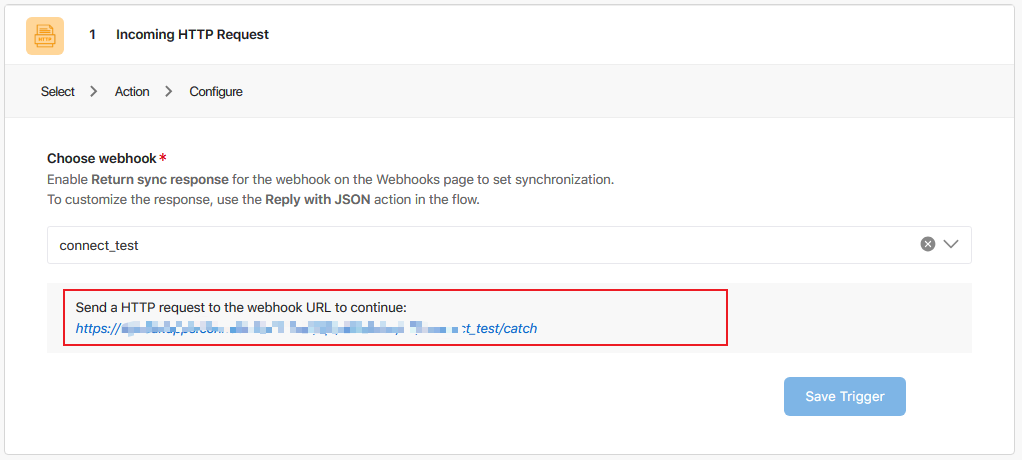The width and height of the screenshot is (1022, 460).
Task: Click the Send a HTTP request instruction text
Action: coord(241,308)
